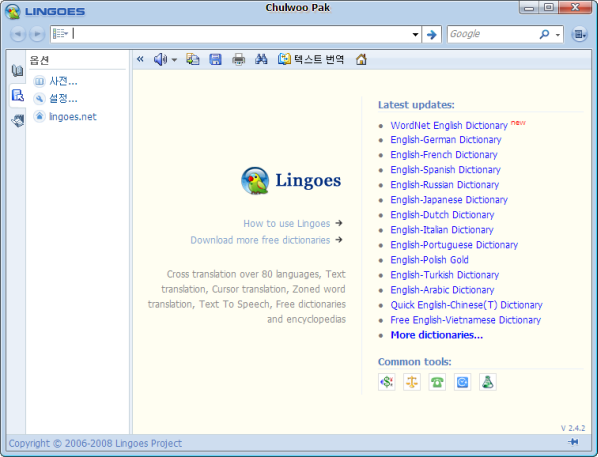Open English-Japanese Dictionary link
Image resolution: width=598 pixels, height=457 pixels.
[x=449, y=200]
